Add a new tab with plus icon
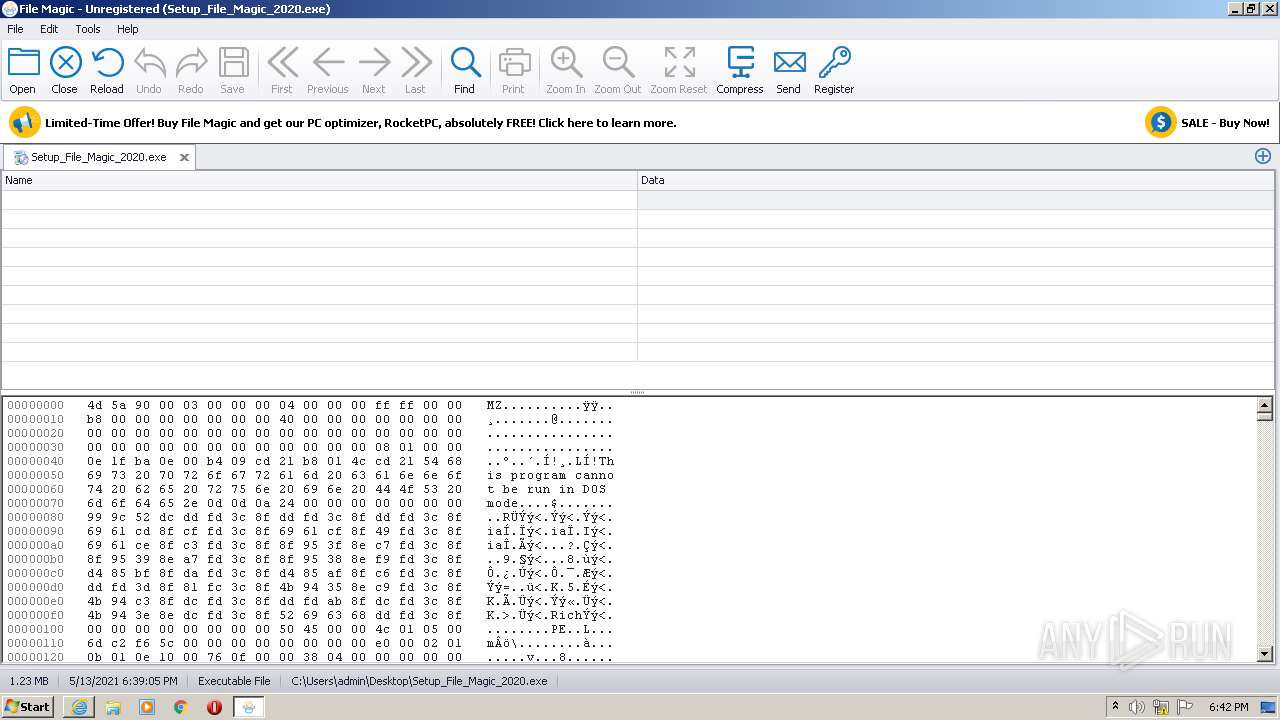 [x=1263, y=156]
